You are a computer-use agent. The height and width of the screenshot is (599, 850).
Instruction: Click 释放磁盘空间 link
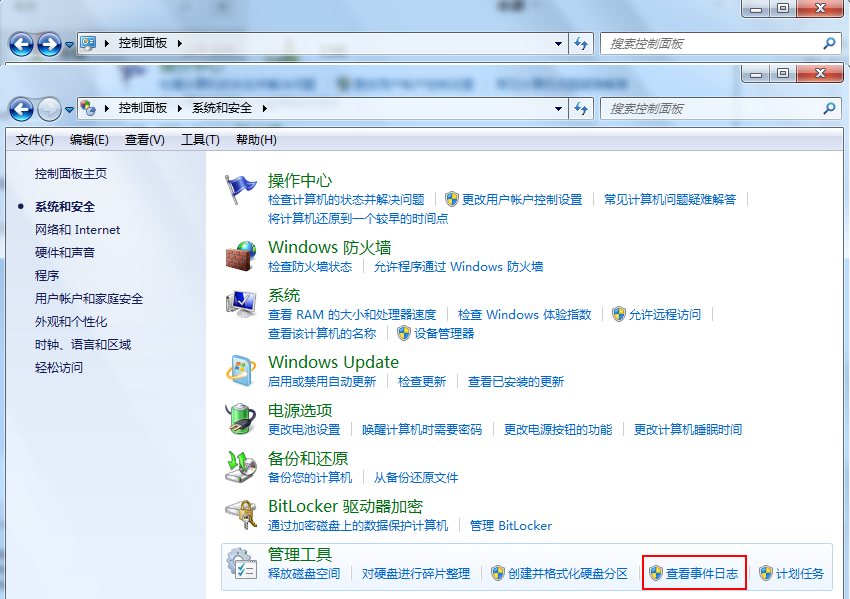(x=304, y=574)
